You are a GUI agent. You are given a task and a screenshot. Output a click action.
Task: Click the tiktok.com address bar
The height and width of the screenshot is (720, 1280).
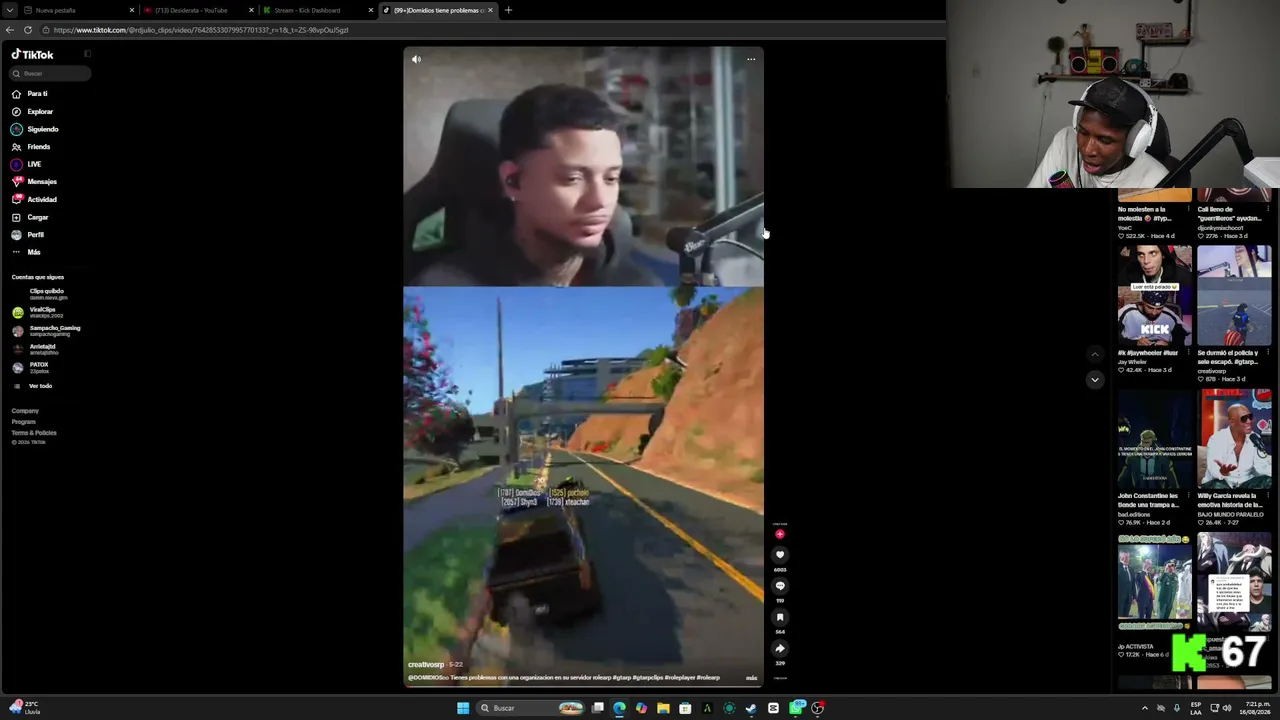pyautogui.click(x=490, y=30)
